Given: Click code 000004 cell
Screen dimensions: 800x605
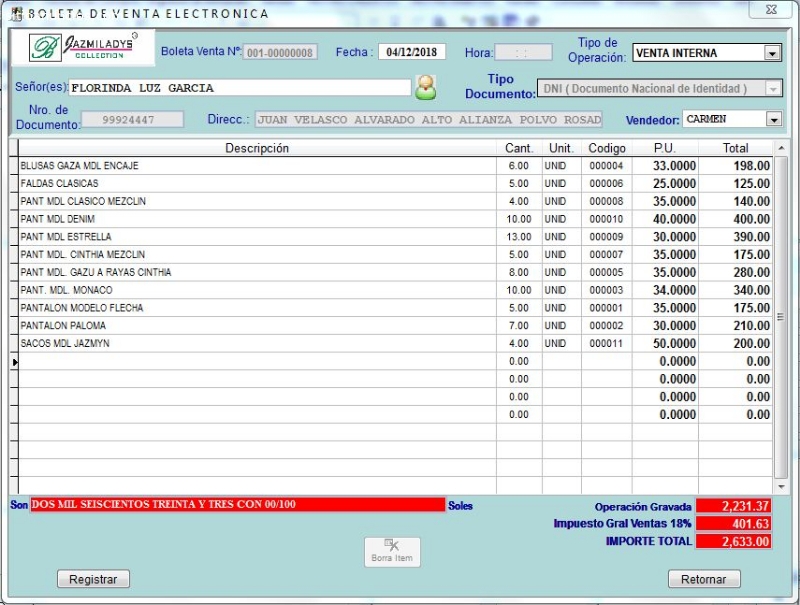Looking at the screenshot, I should (x=607, y=166).
